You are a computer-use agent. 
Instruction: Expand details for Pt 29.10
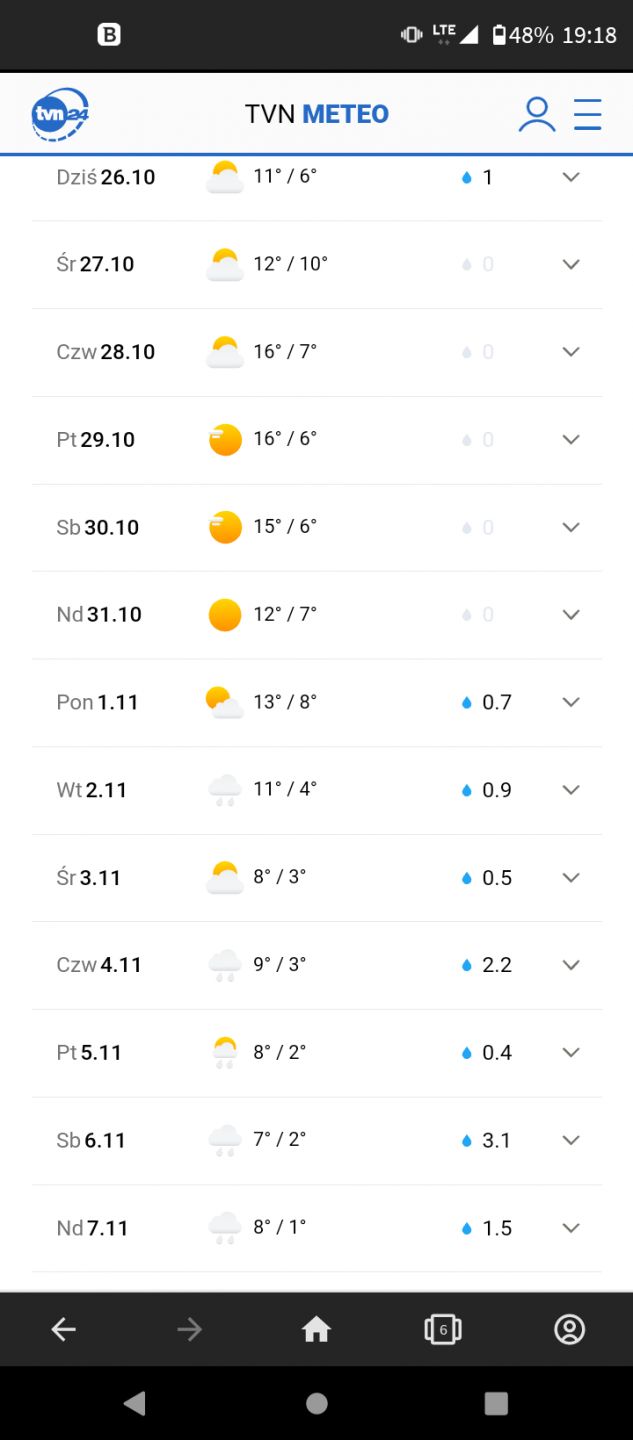coord(571,440)
